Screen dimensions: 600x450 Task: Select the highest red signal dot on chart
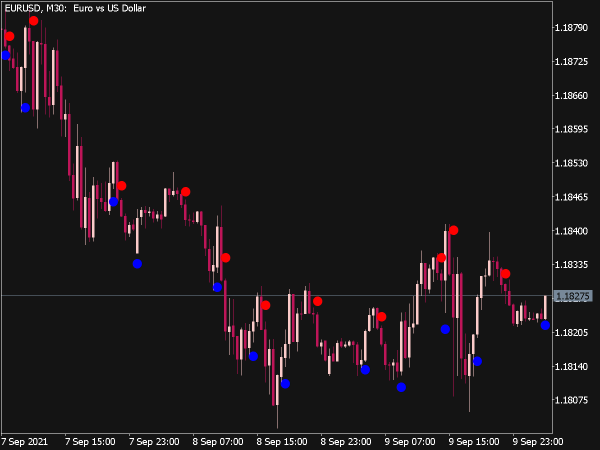pyautogui.click(x=34, y=21)
